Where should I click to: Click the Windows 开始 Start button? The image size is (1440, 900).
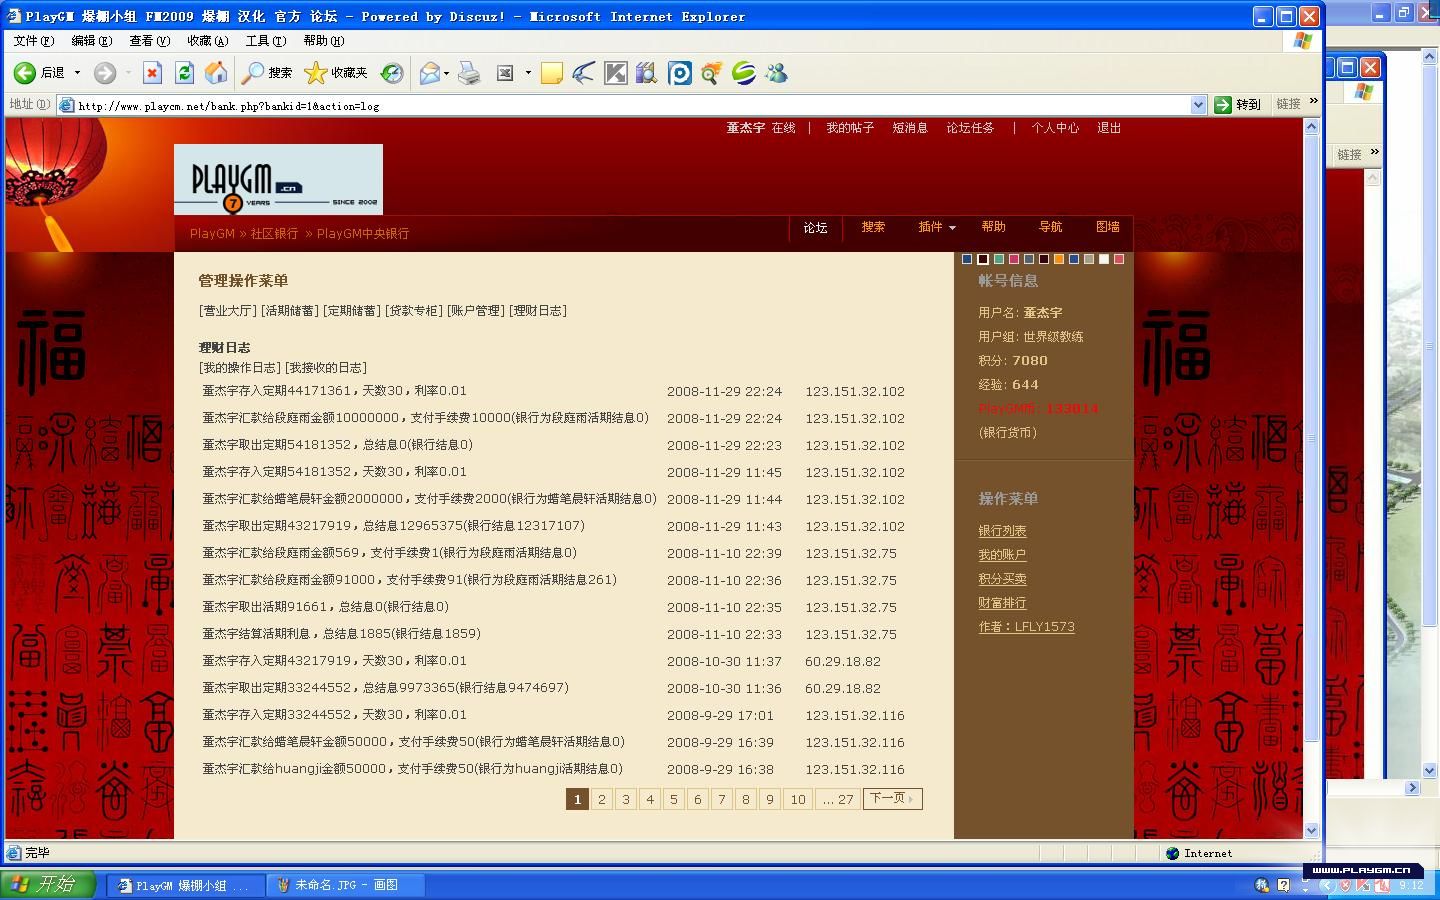coord(47,885)
